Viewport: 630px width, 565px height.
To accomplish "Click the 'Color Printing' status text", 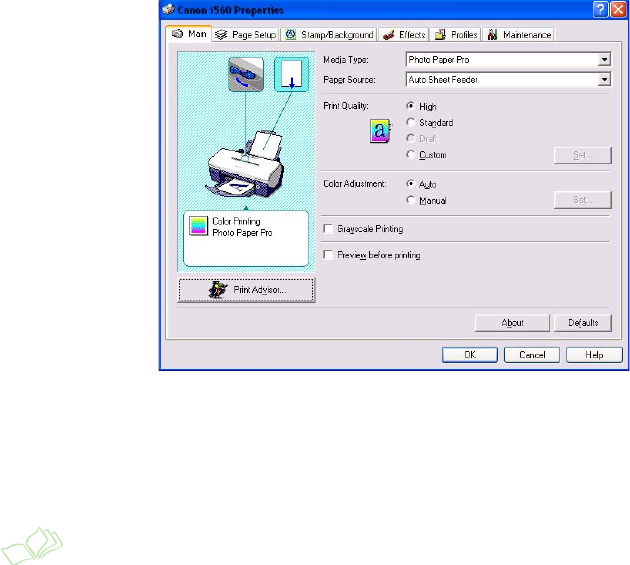I will [x=236, y=221].
